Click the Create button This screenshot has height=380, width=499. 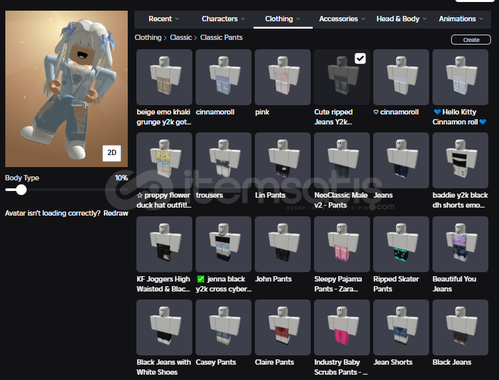[471, 40]
